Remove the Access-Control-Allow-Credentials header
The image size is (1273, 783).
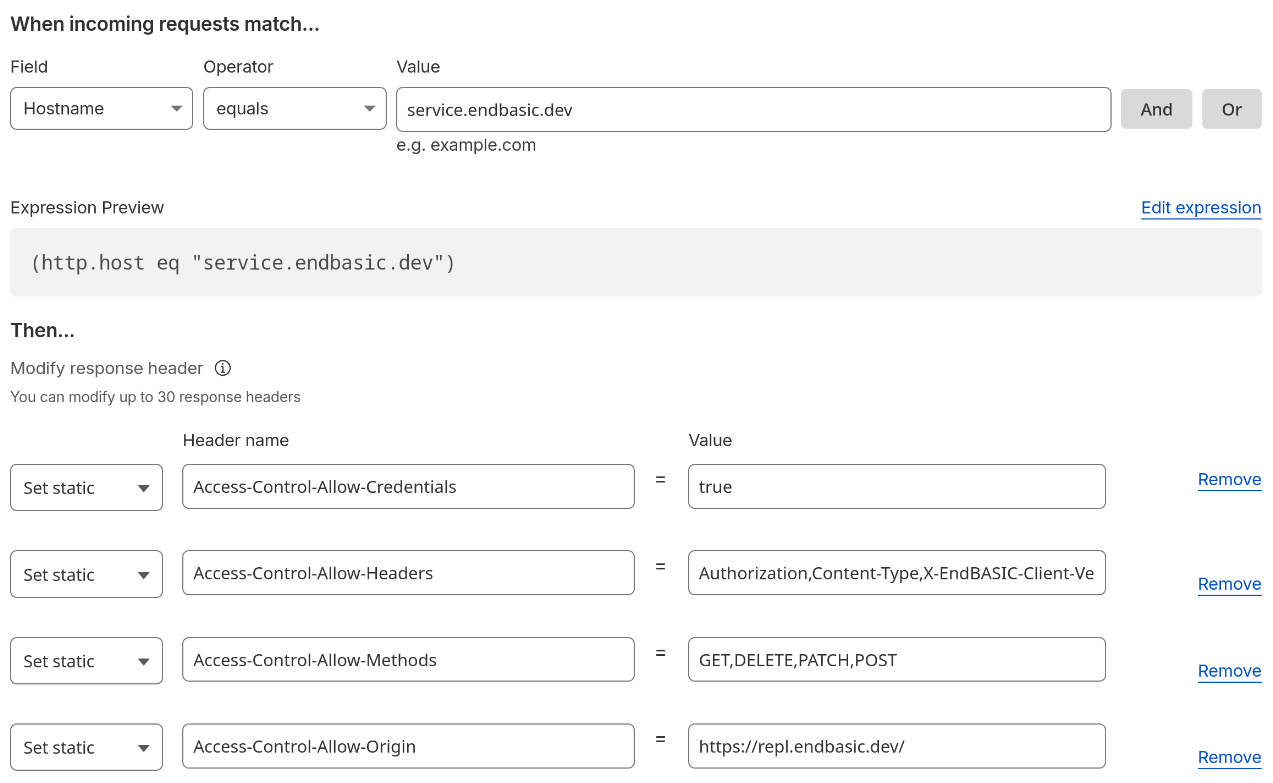point(1229,480)
